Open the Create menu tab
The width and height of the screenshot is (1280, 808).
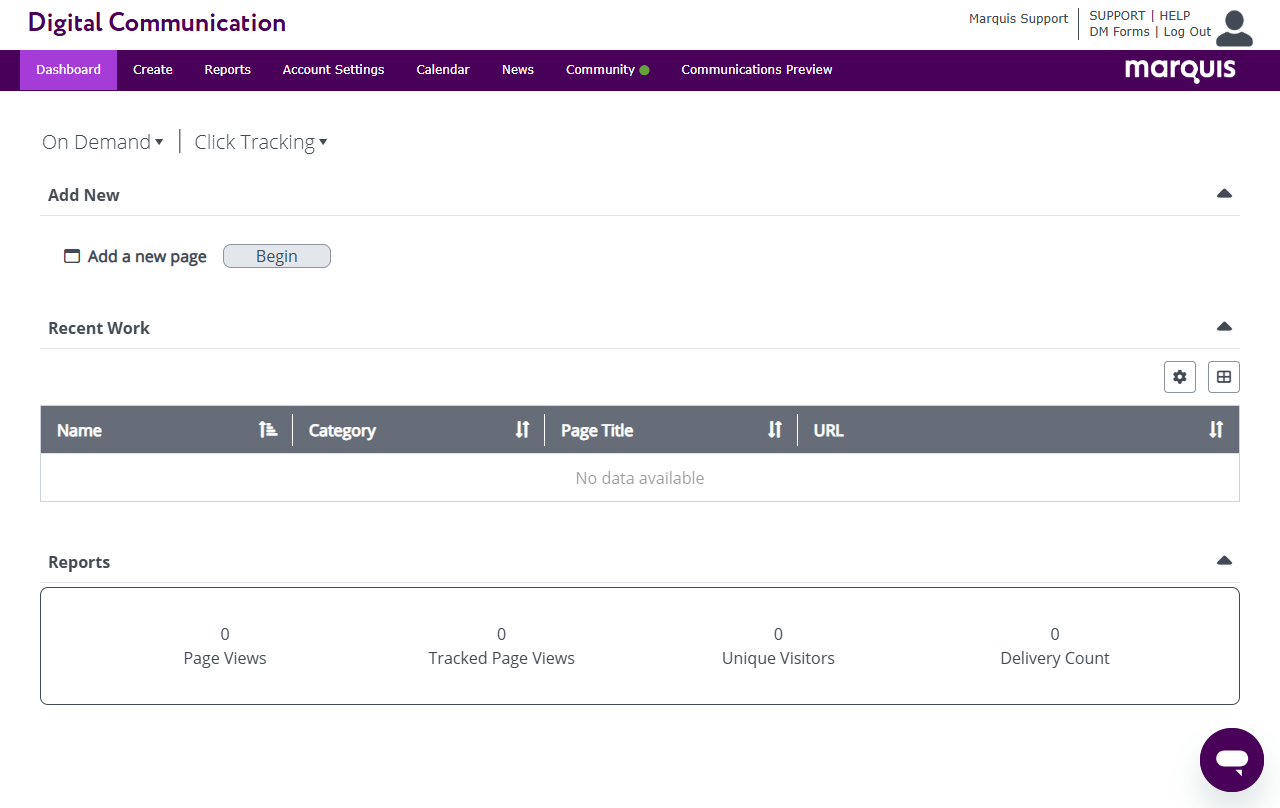point(153,70)
